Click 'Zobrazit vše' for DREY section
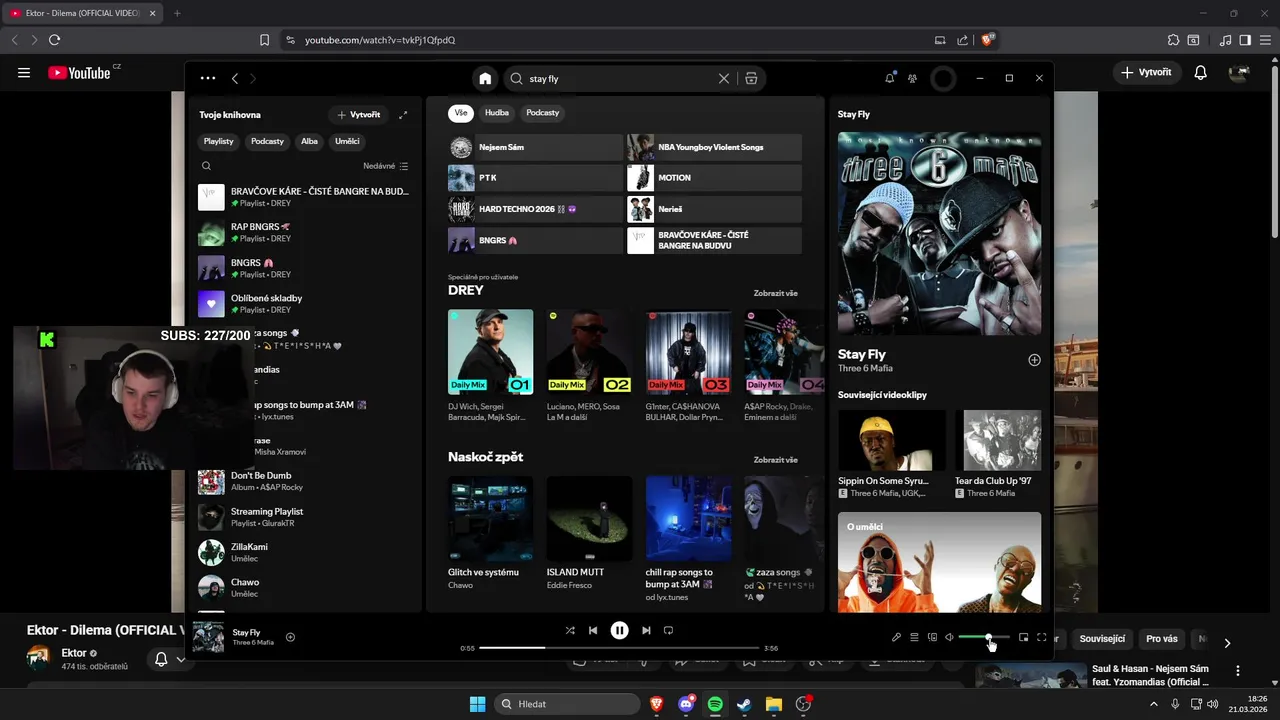This screenshot has width=1280, height=720. tap(775, 293)
